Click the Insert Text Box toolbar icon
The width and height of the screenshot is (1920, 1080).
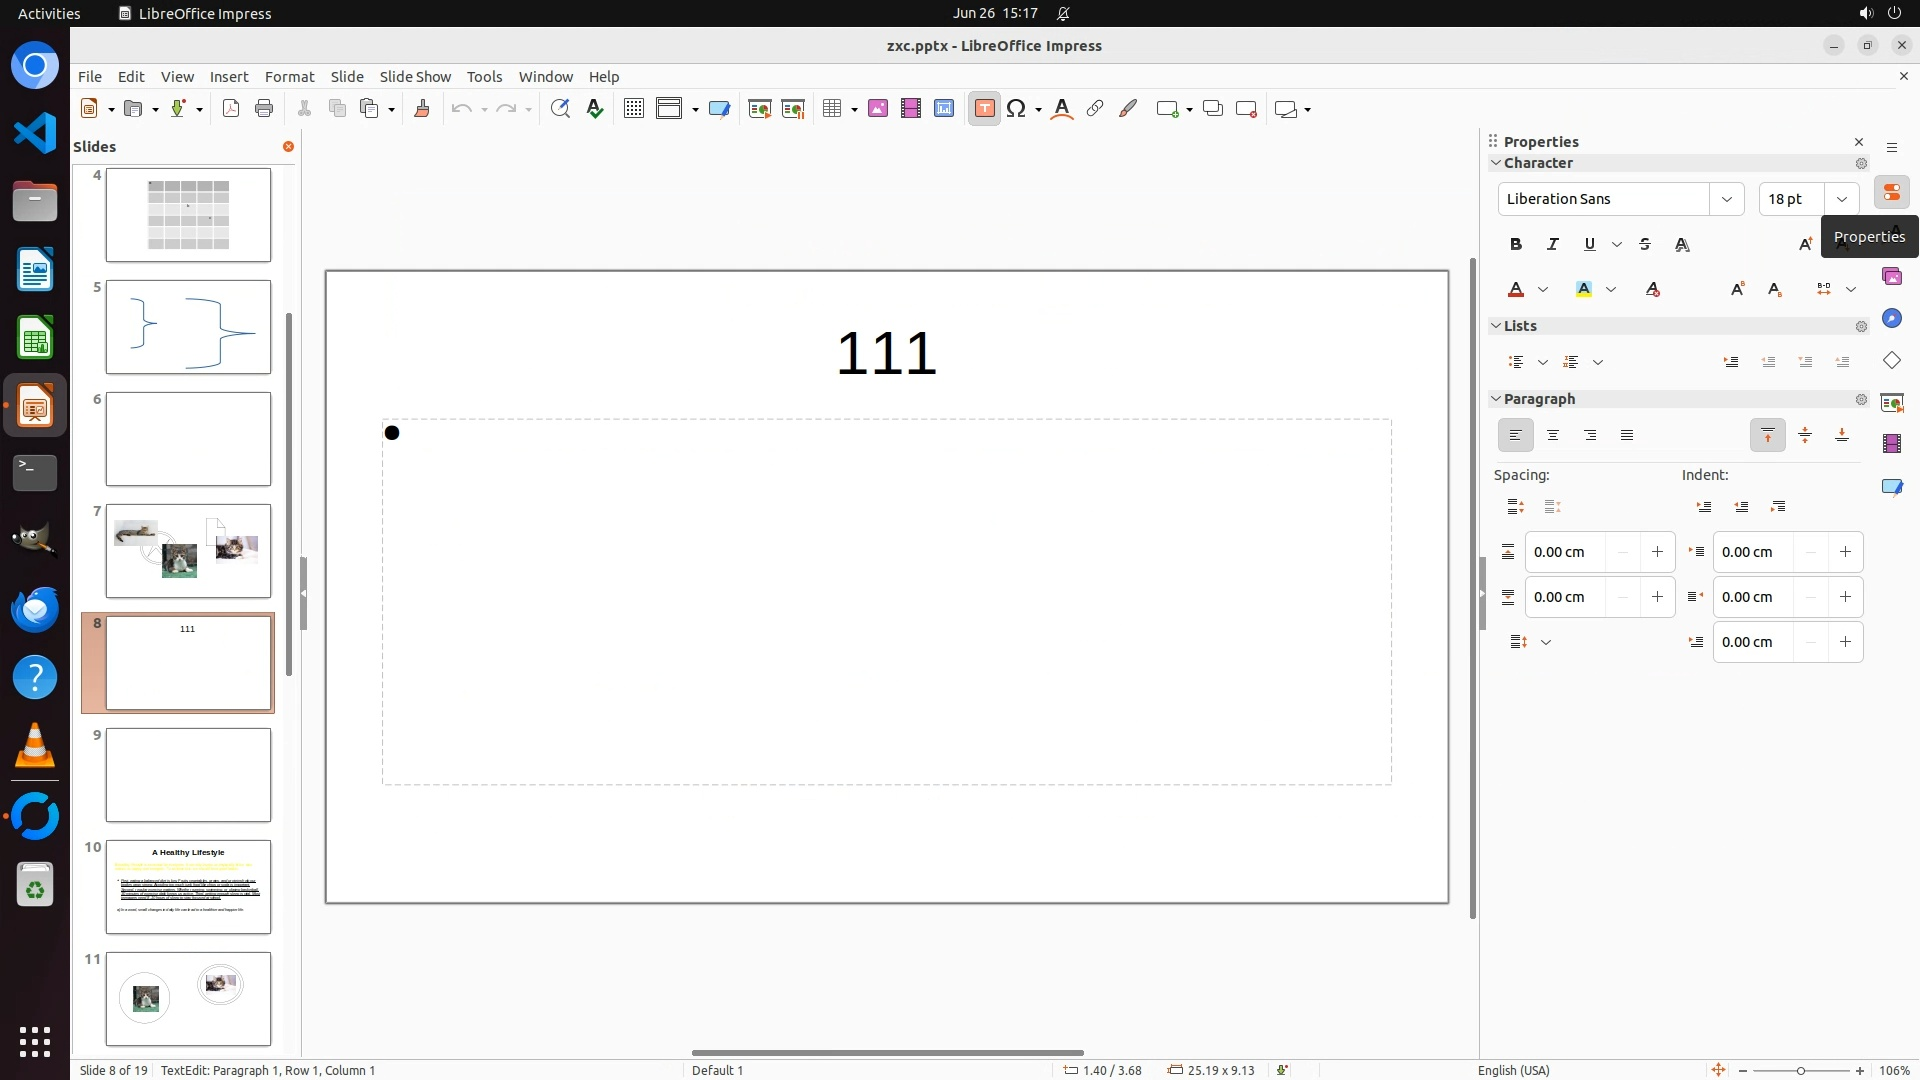984,109
